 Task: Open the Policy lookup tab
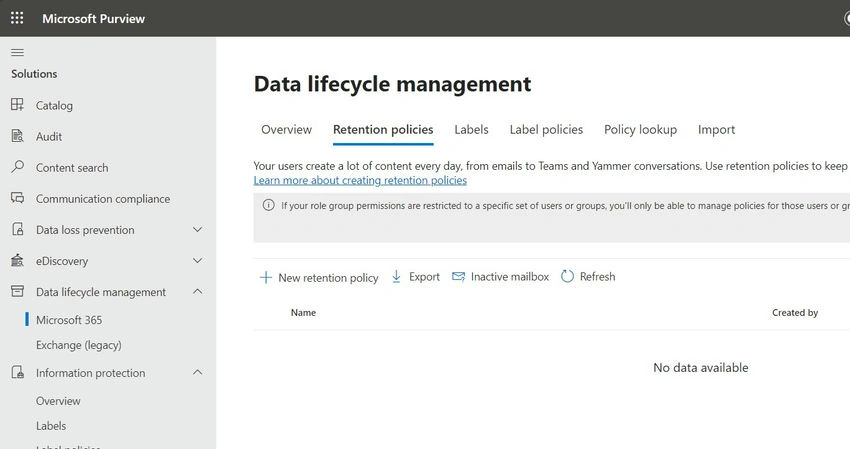pos(640,130)
